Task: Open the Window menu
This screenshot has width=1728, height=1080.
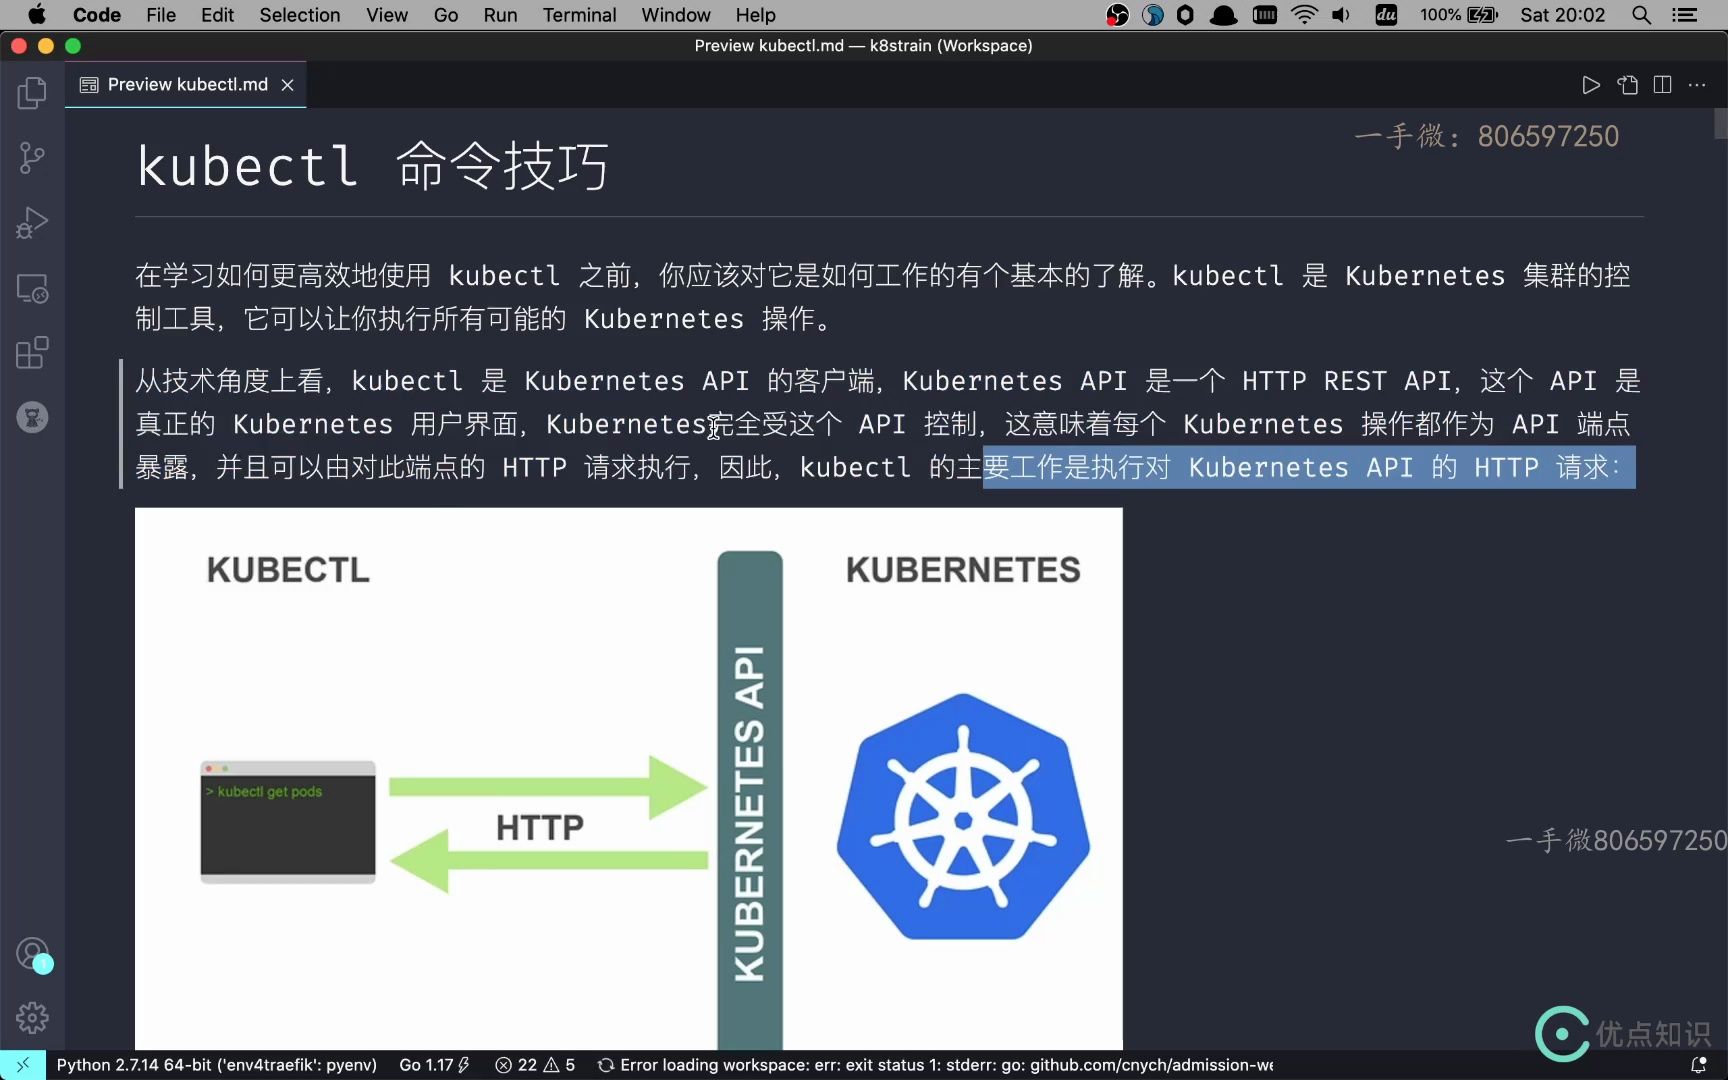Action: [x=676, y=15]
